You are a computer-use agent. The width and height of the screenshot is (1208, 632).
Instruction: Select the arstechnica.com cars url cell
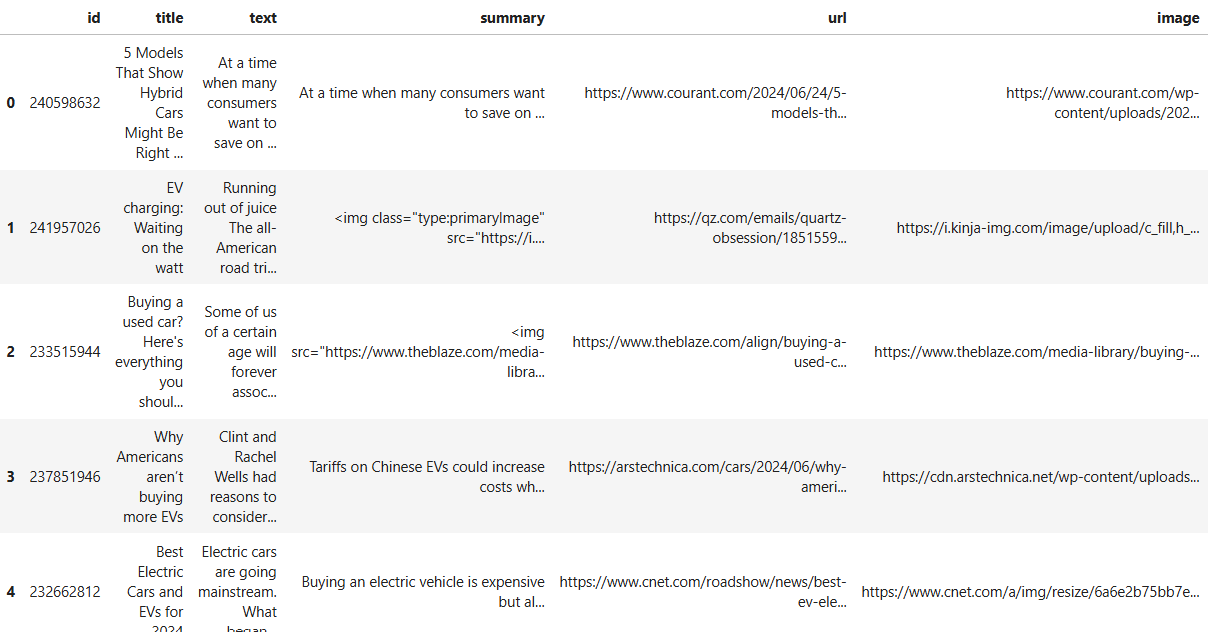tap(707, 477)
